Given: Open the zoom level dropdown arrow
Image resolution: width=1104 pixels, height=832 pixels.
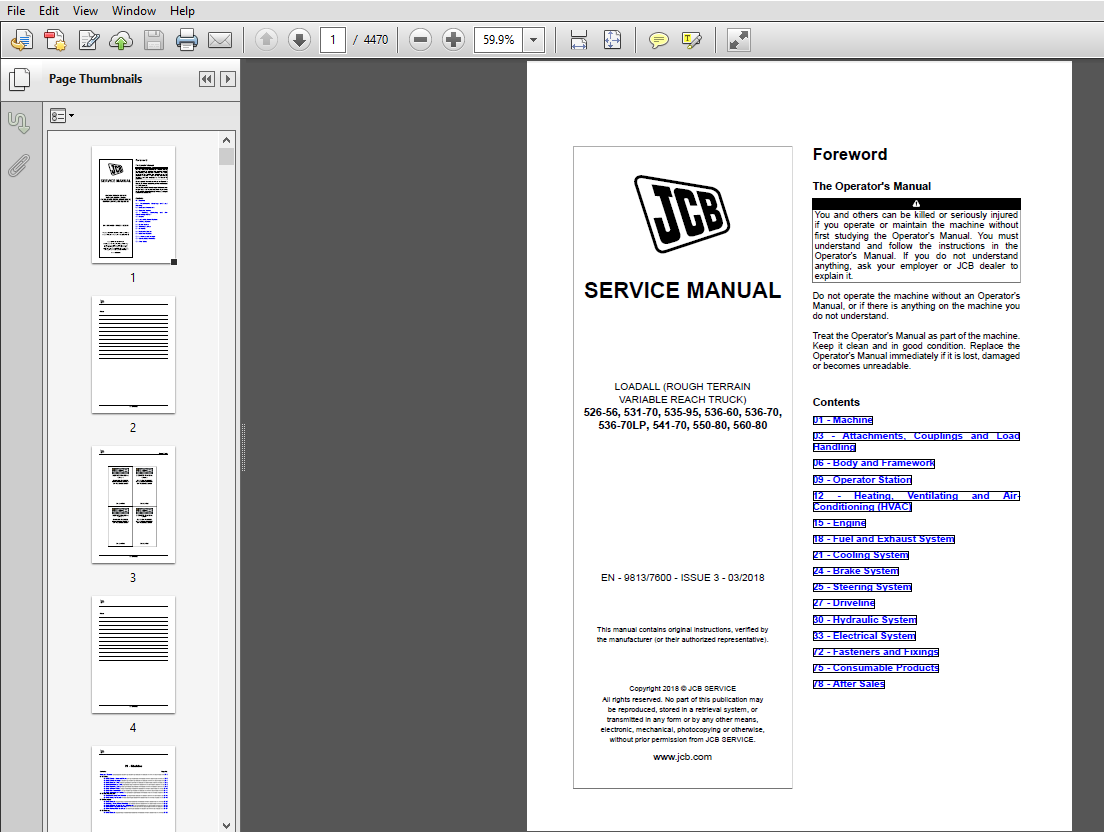Looking at the screenshot, I should (534, 40).
